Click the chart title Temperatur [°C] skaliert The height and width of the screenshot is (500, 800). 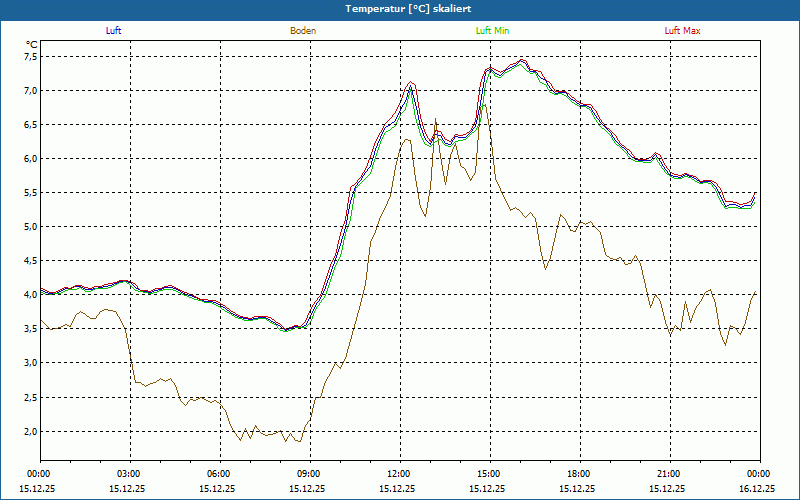(408, 9)
